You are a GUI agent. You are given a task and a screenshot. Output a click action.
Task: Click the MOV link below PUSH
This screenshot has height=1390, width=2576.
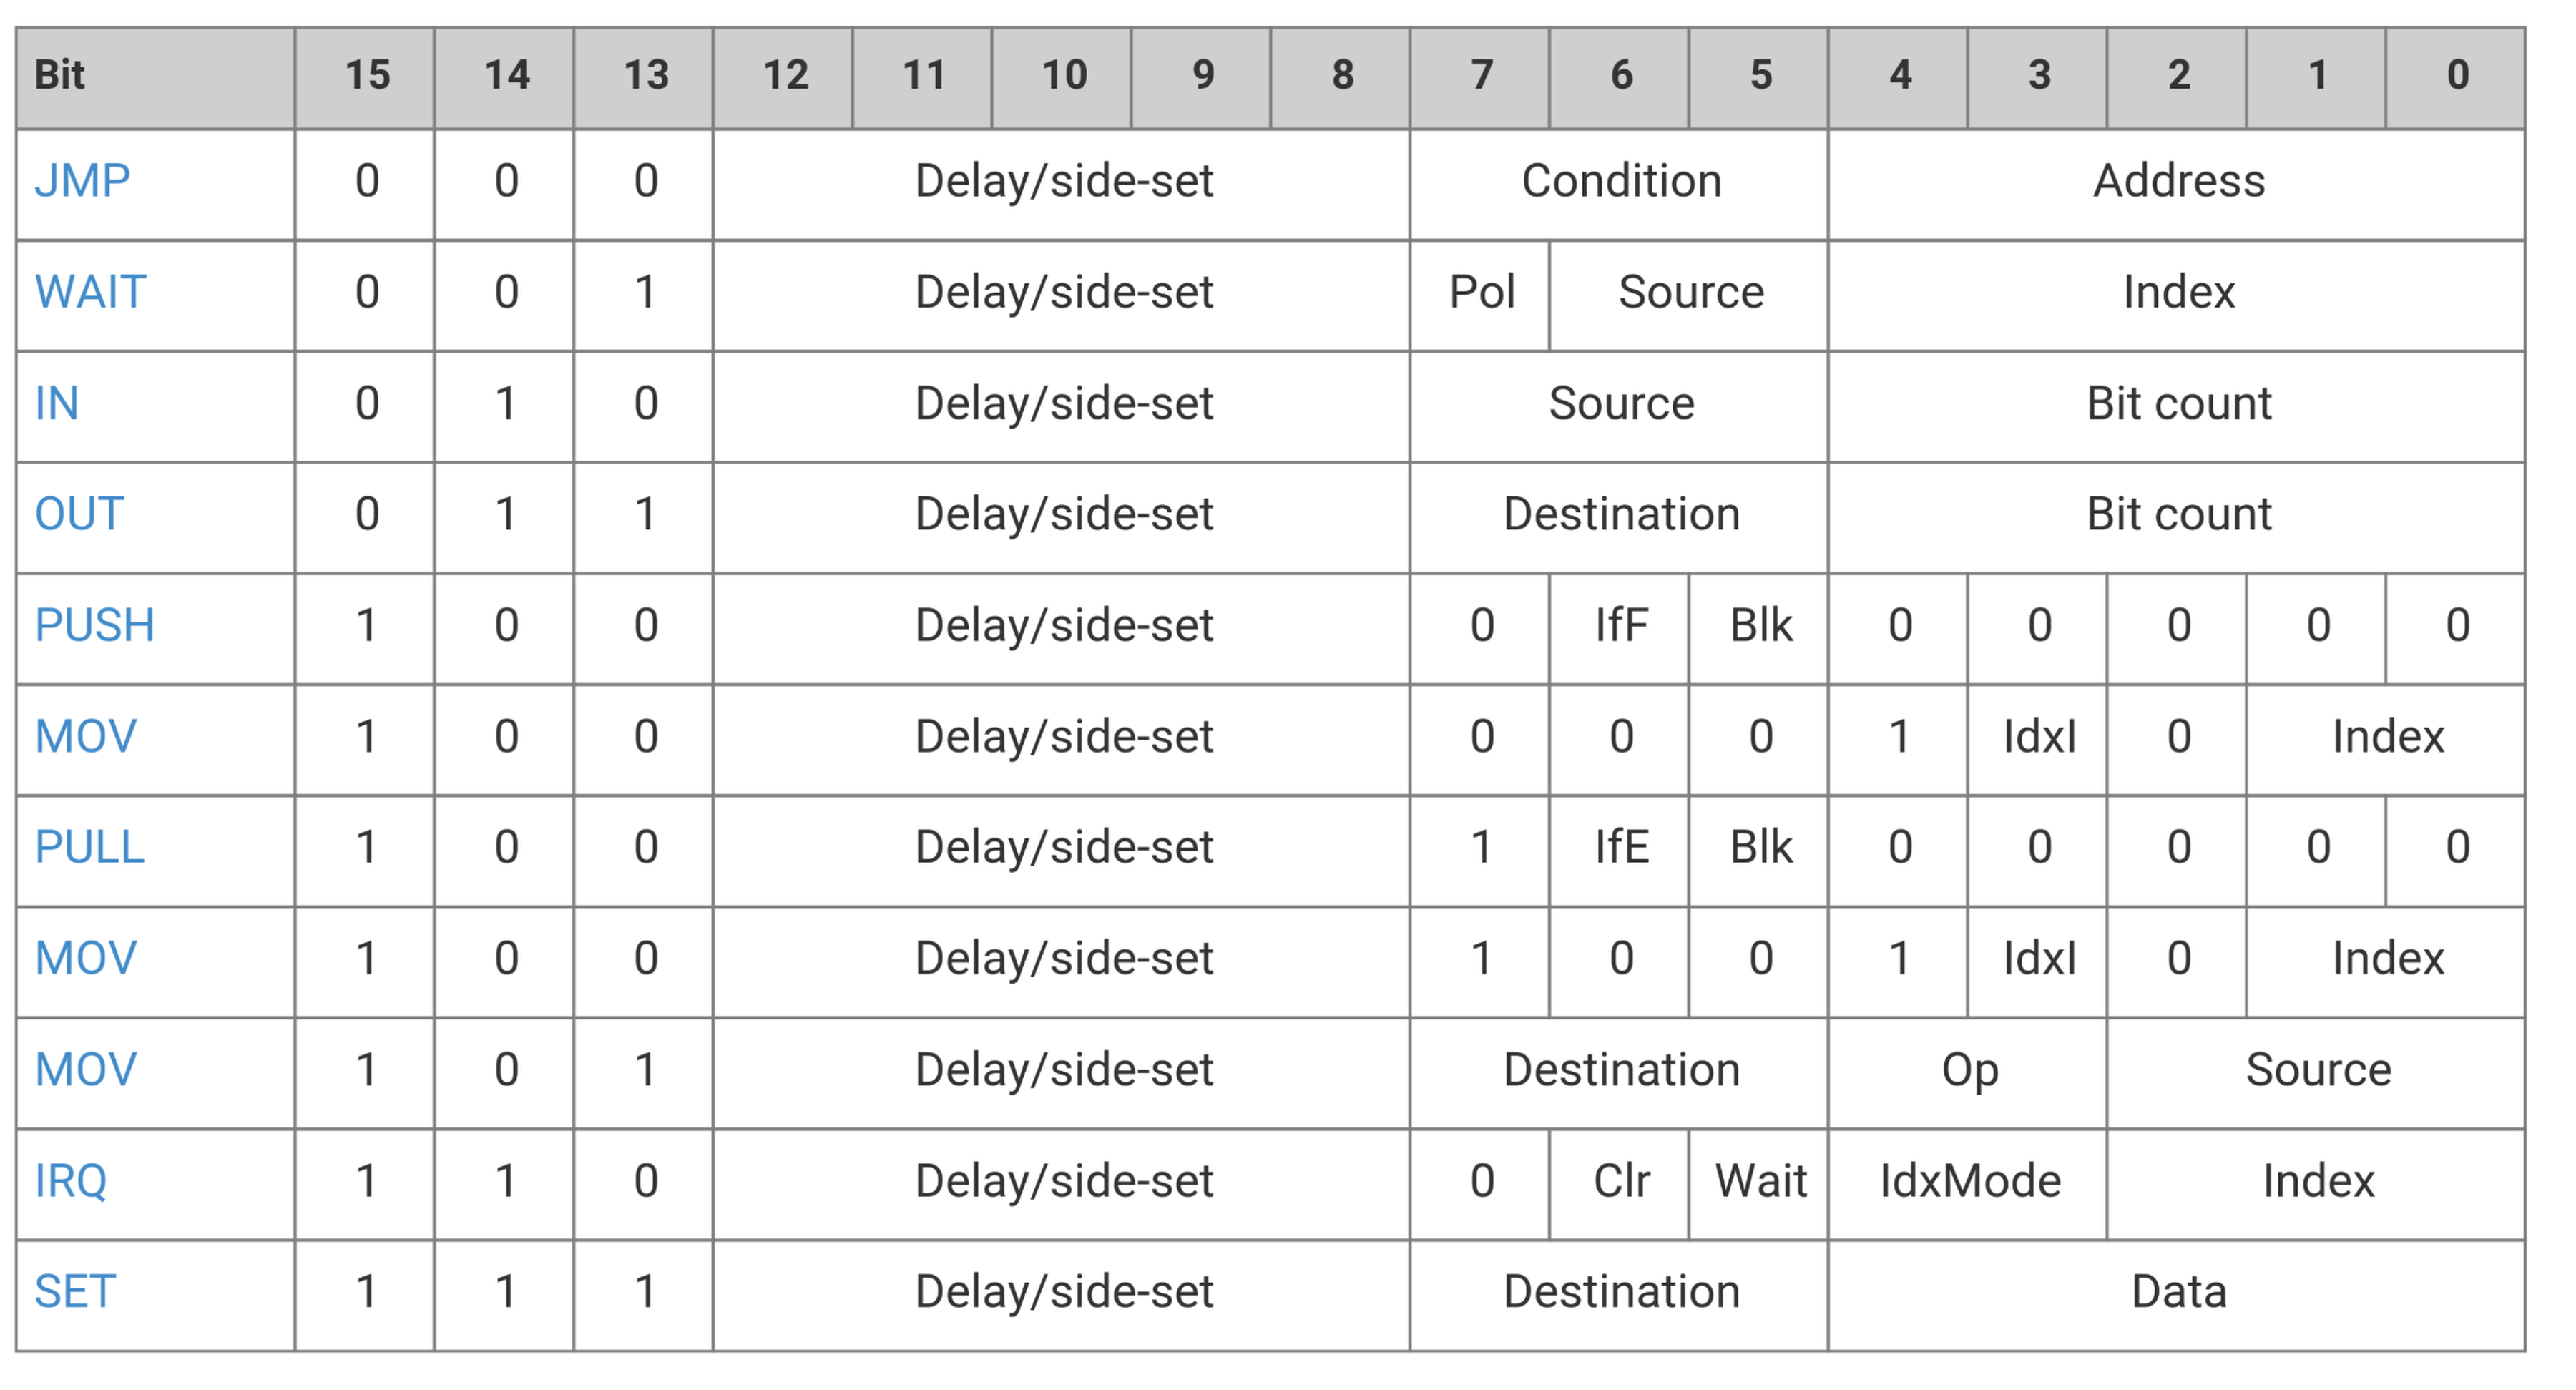click(85, 737)
